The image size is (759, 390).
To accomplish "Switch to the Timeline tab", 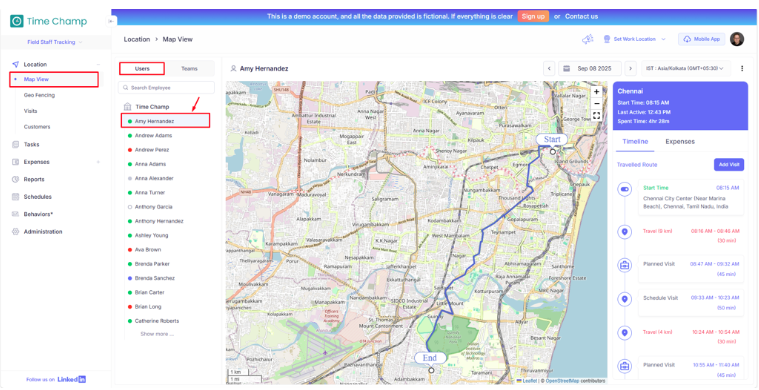I will (x=635, y=142).
